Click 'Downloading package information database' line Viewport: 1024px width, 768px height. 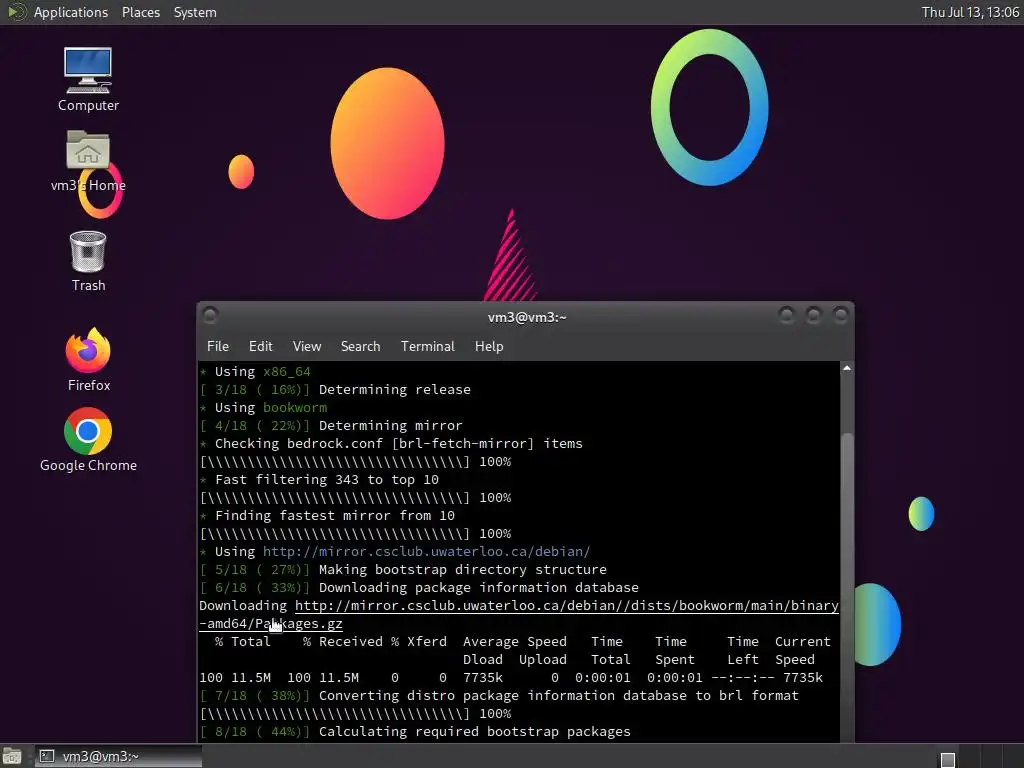pos(479,588)
